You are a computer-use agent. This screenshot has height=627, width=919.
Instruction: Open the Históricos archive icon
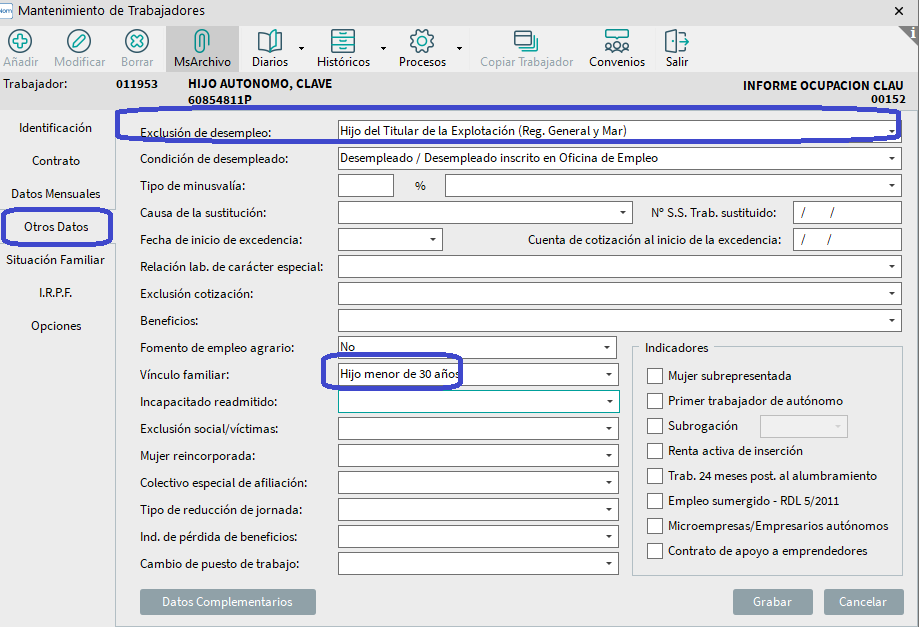pos(343,42)
